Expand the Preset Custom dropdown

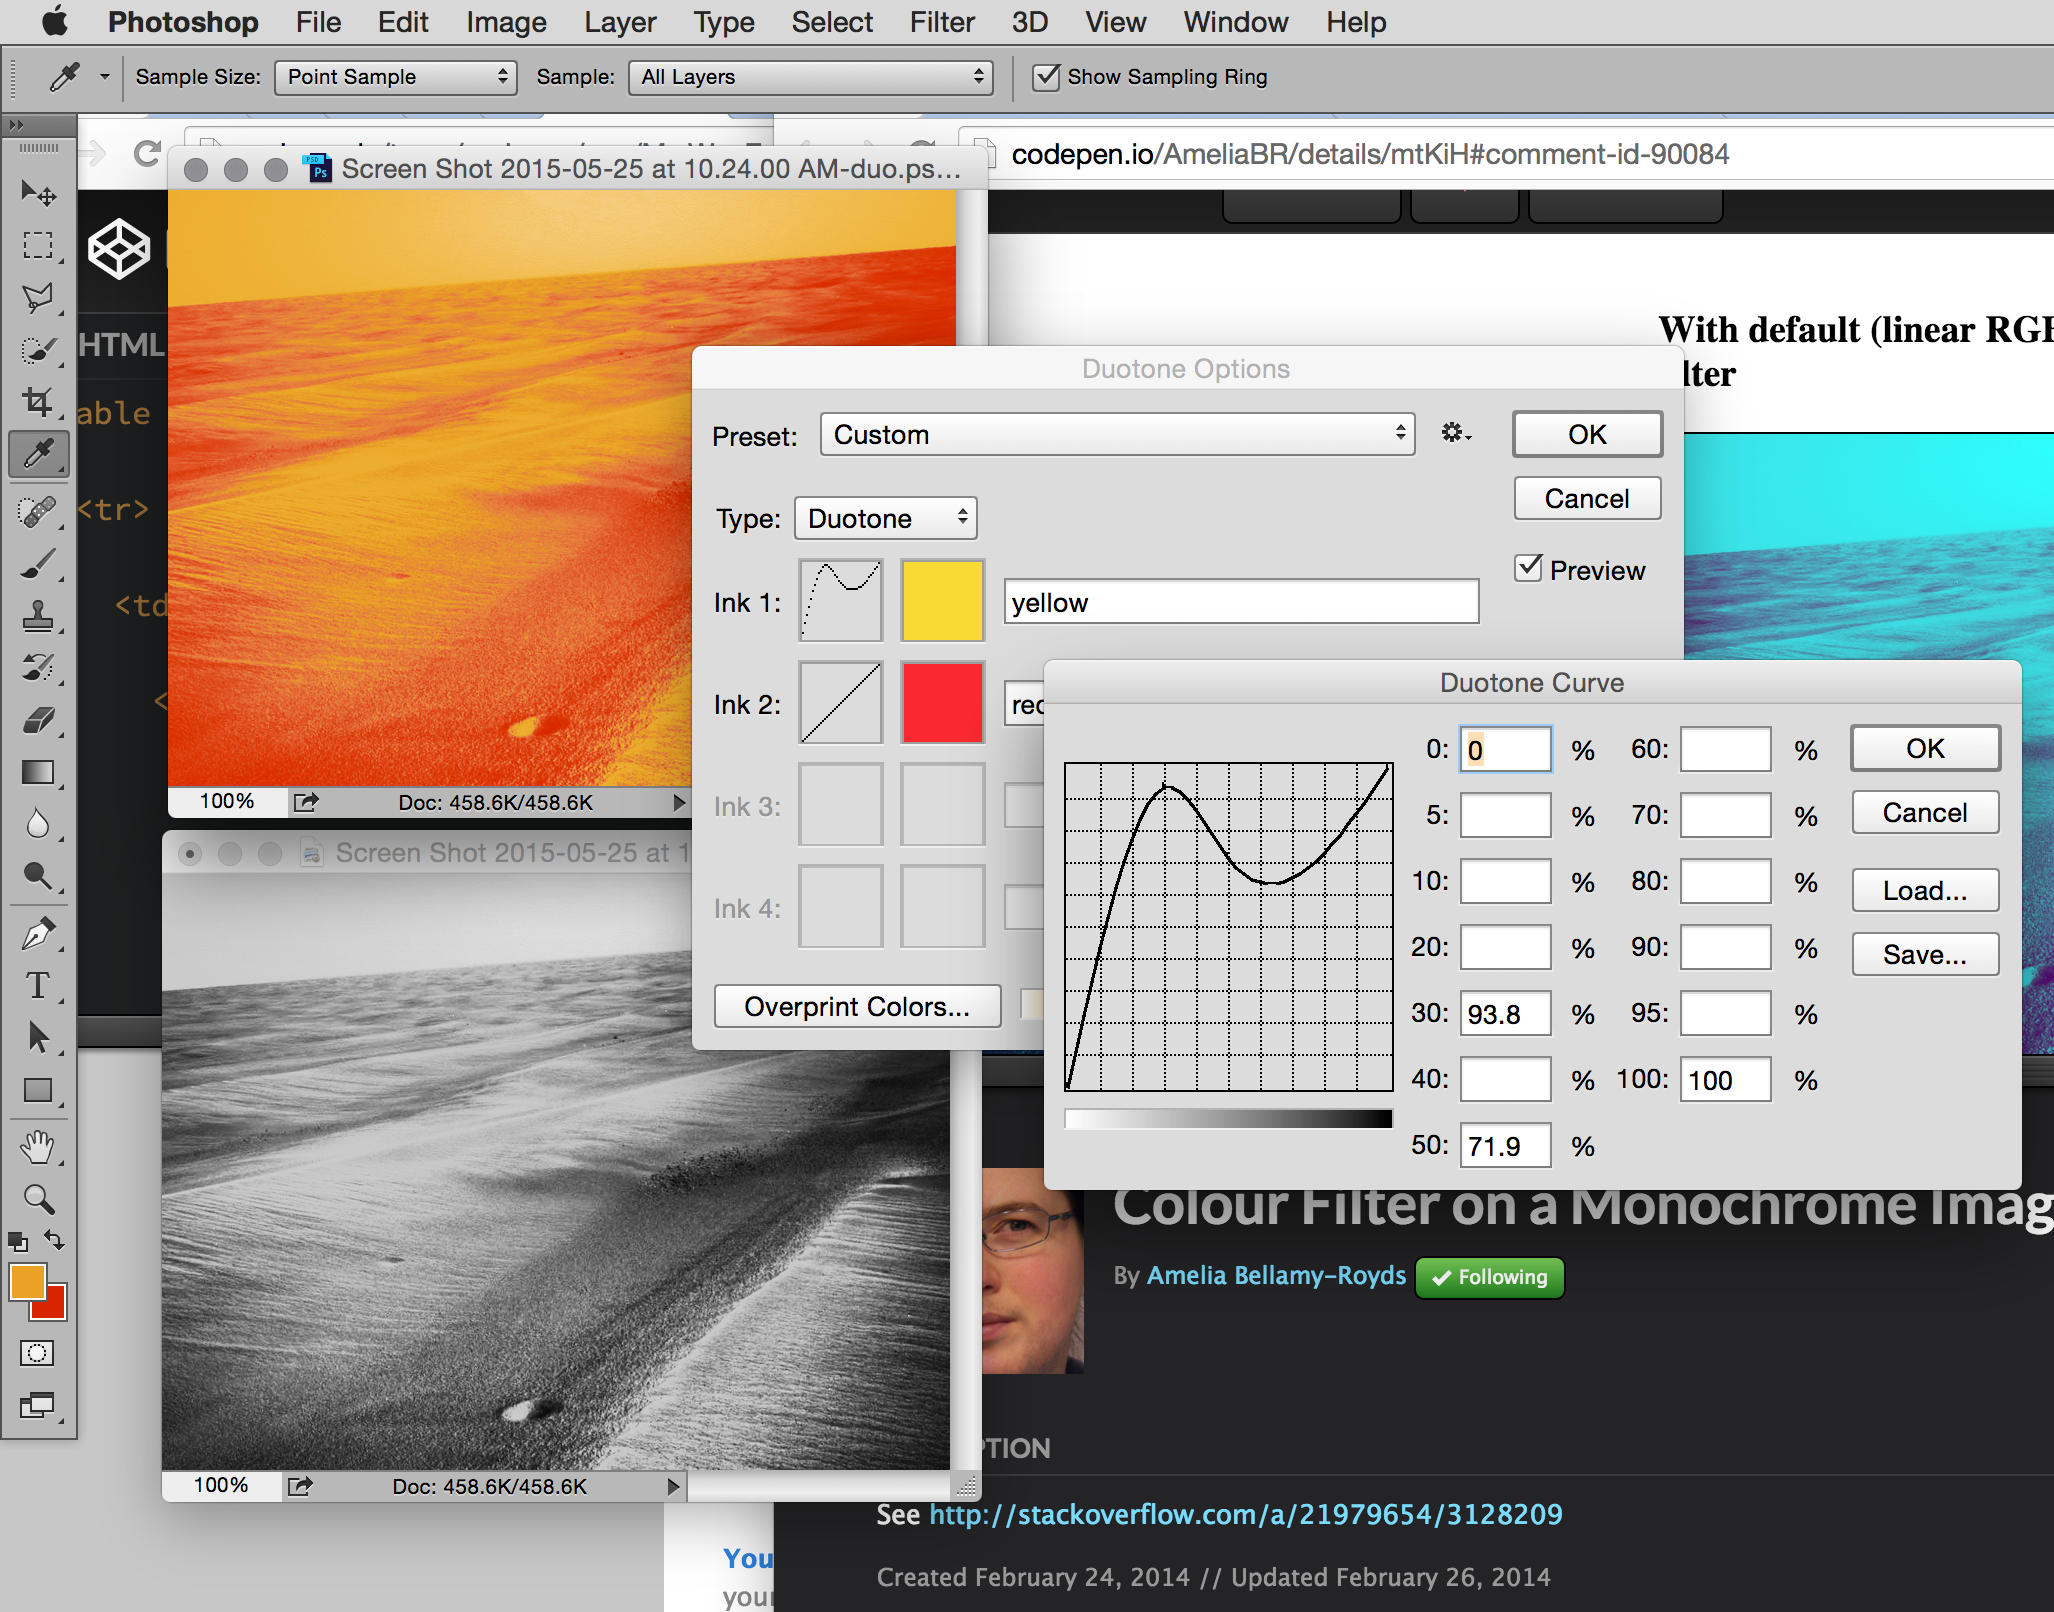point(1117,435)
